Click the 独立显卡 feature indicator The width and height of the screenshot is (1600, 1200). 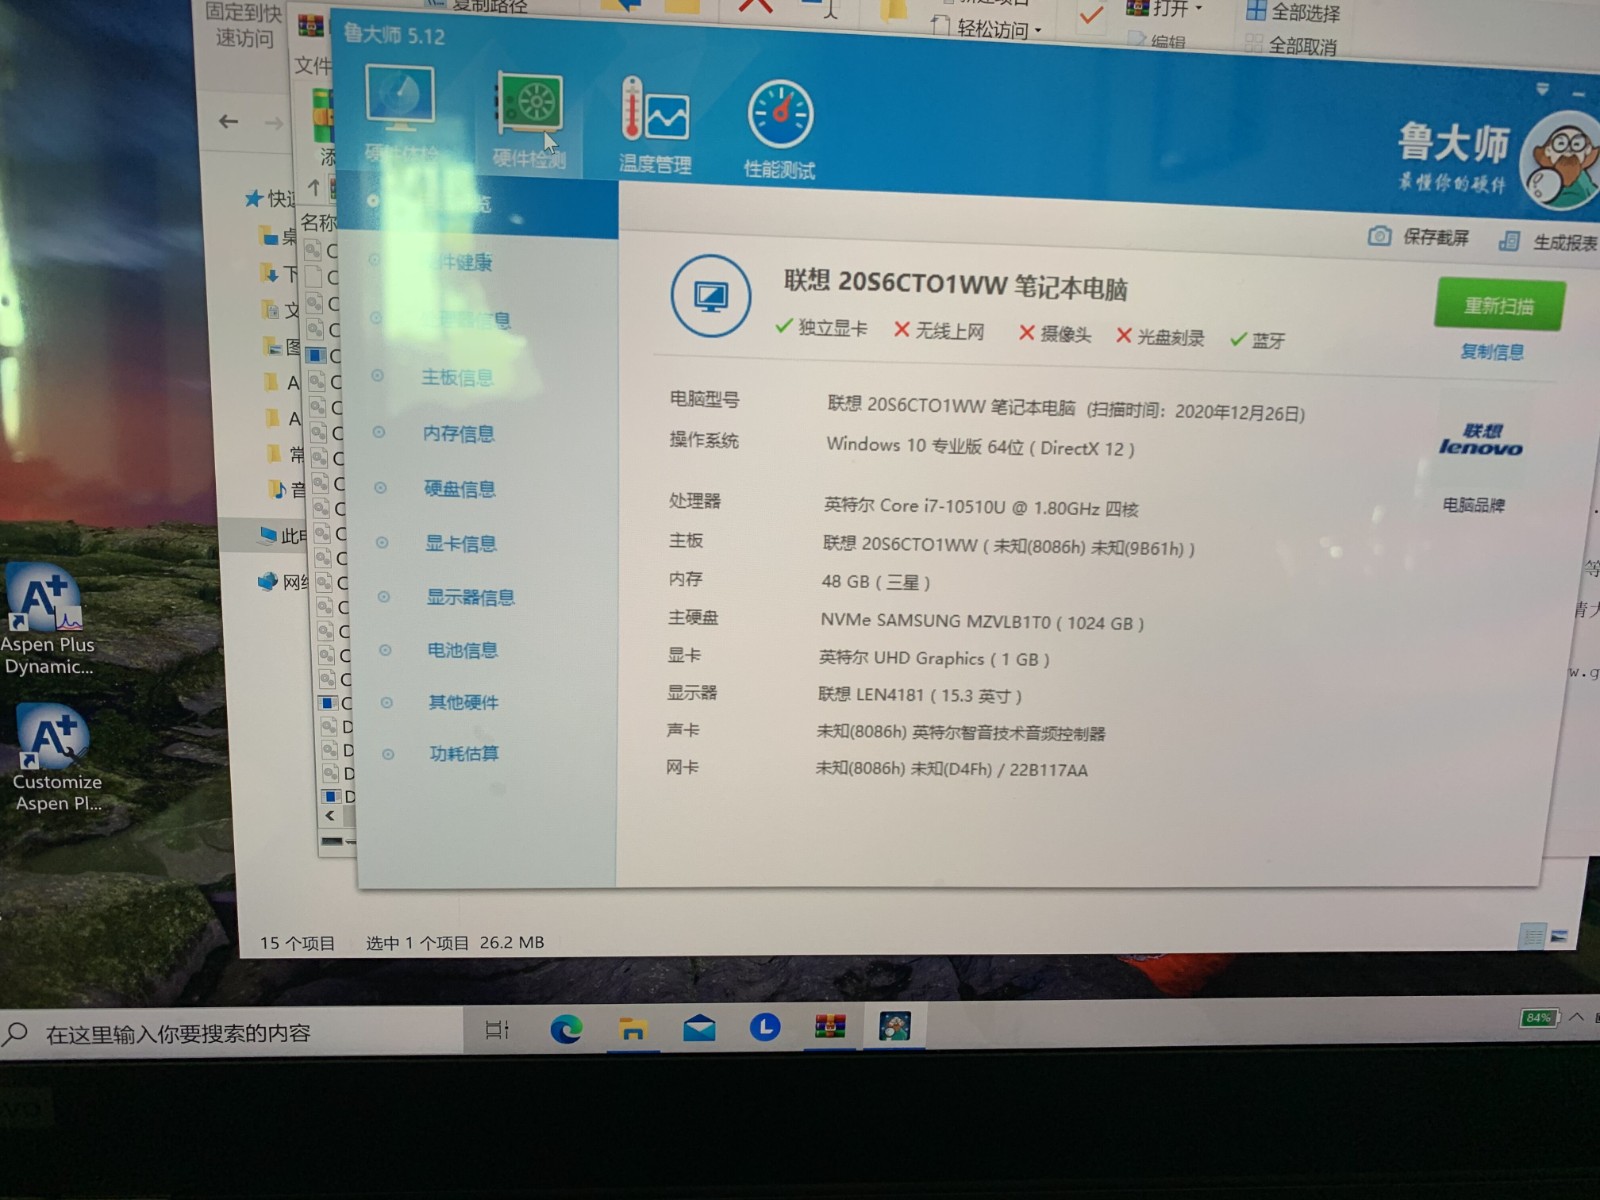click(x=822, y=327)
